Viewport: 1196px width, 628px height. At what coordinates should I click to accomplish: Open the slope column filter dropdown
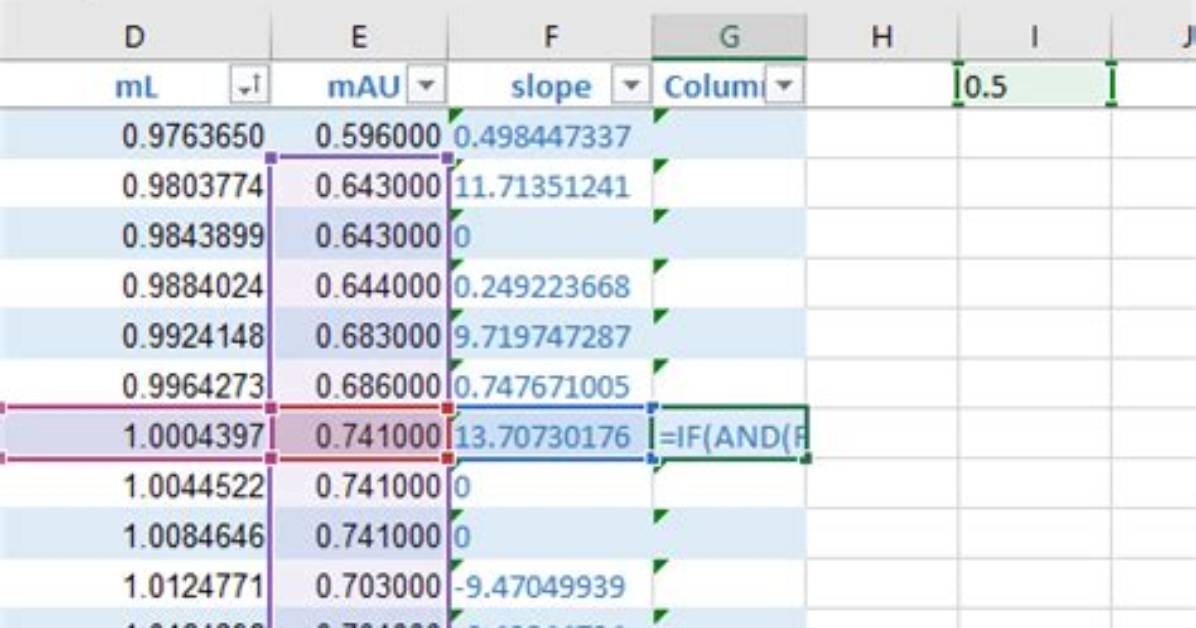632,85
